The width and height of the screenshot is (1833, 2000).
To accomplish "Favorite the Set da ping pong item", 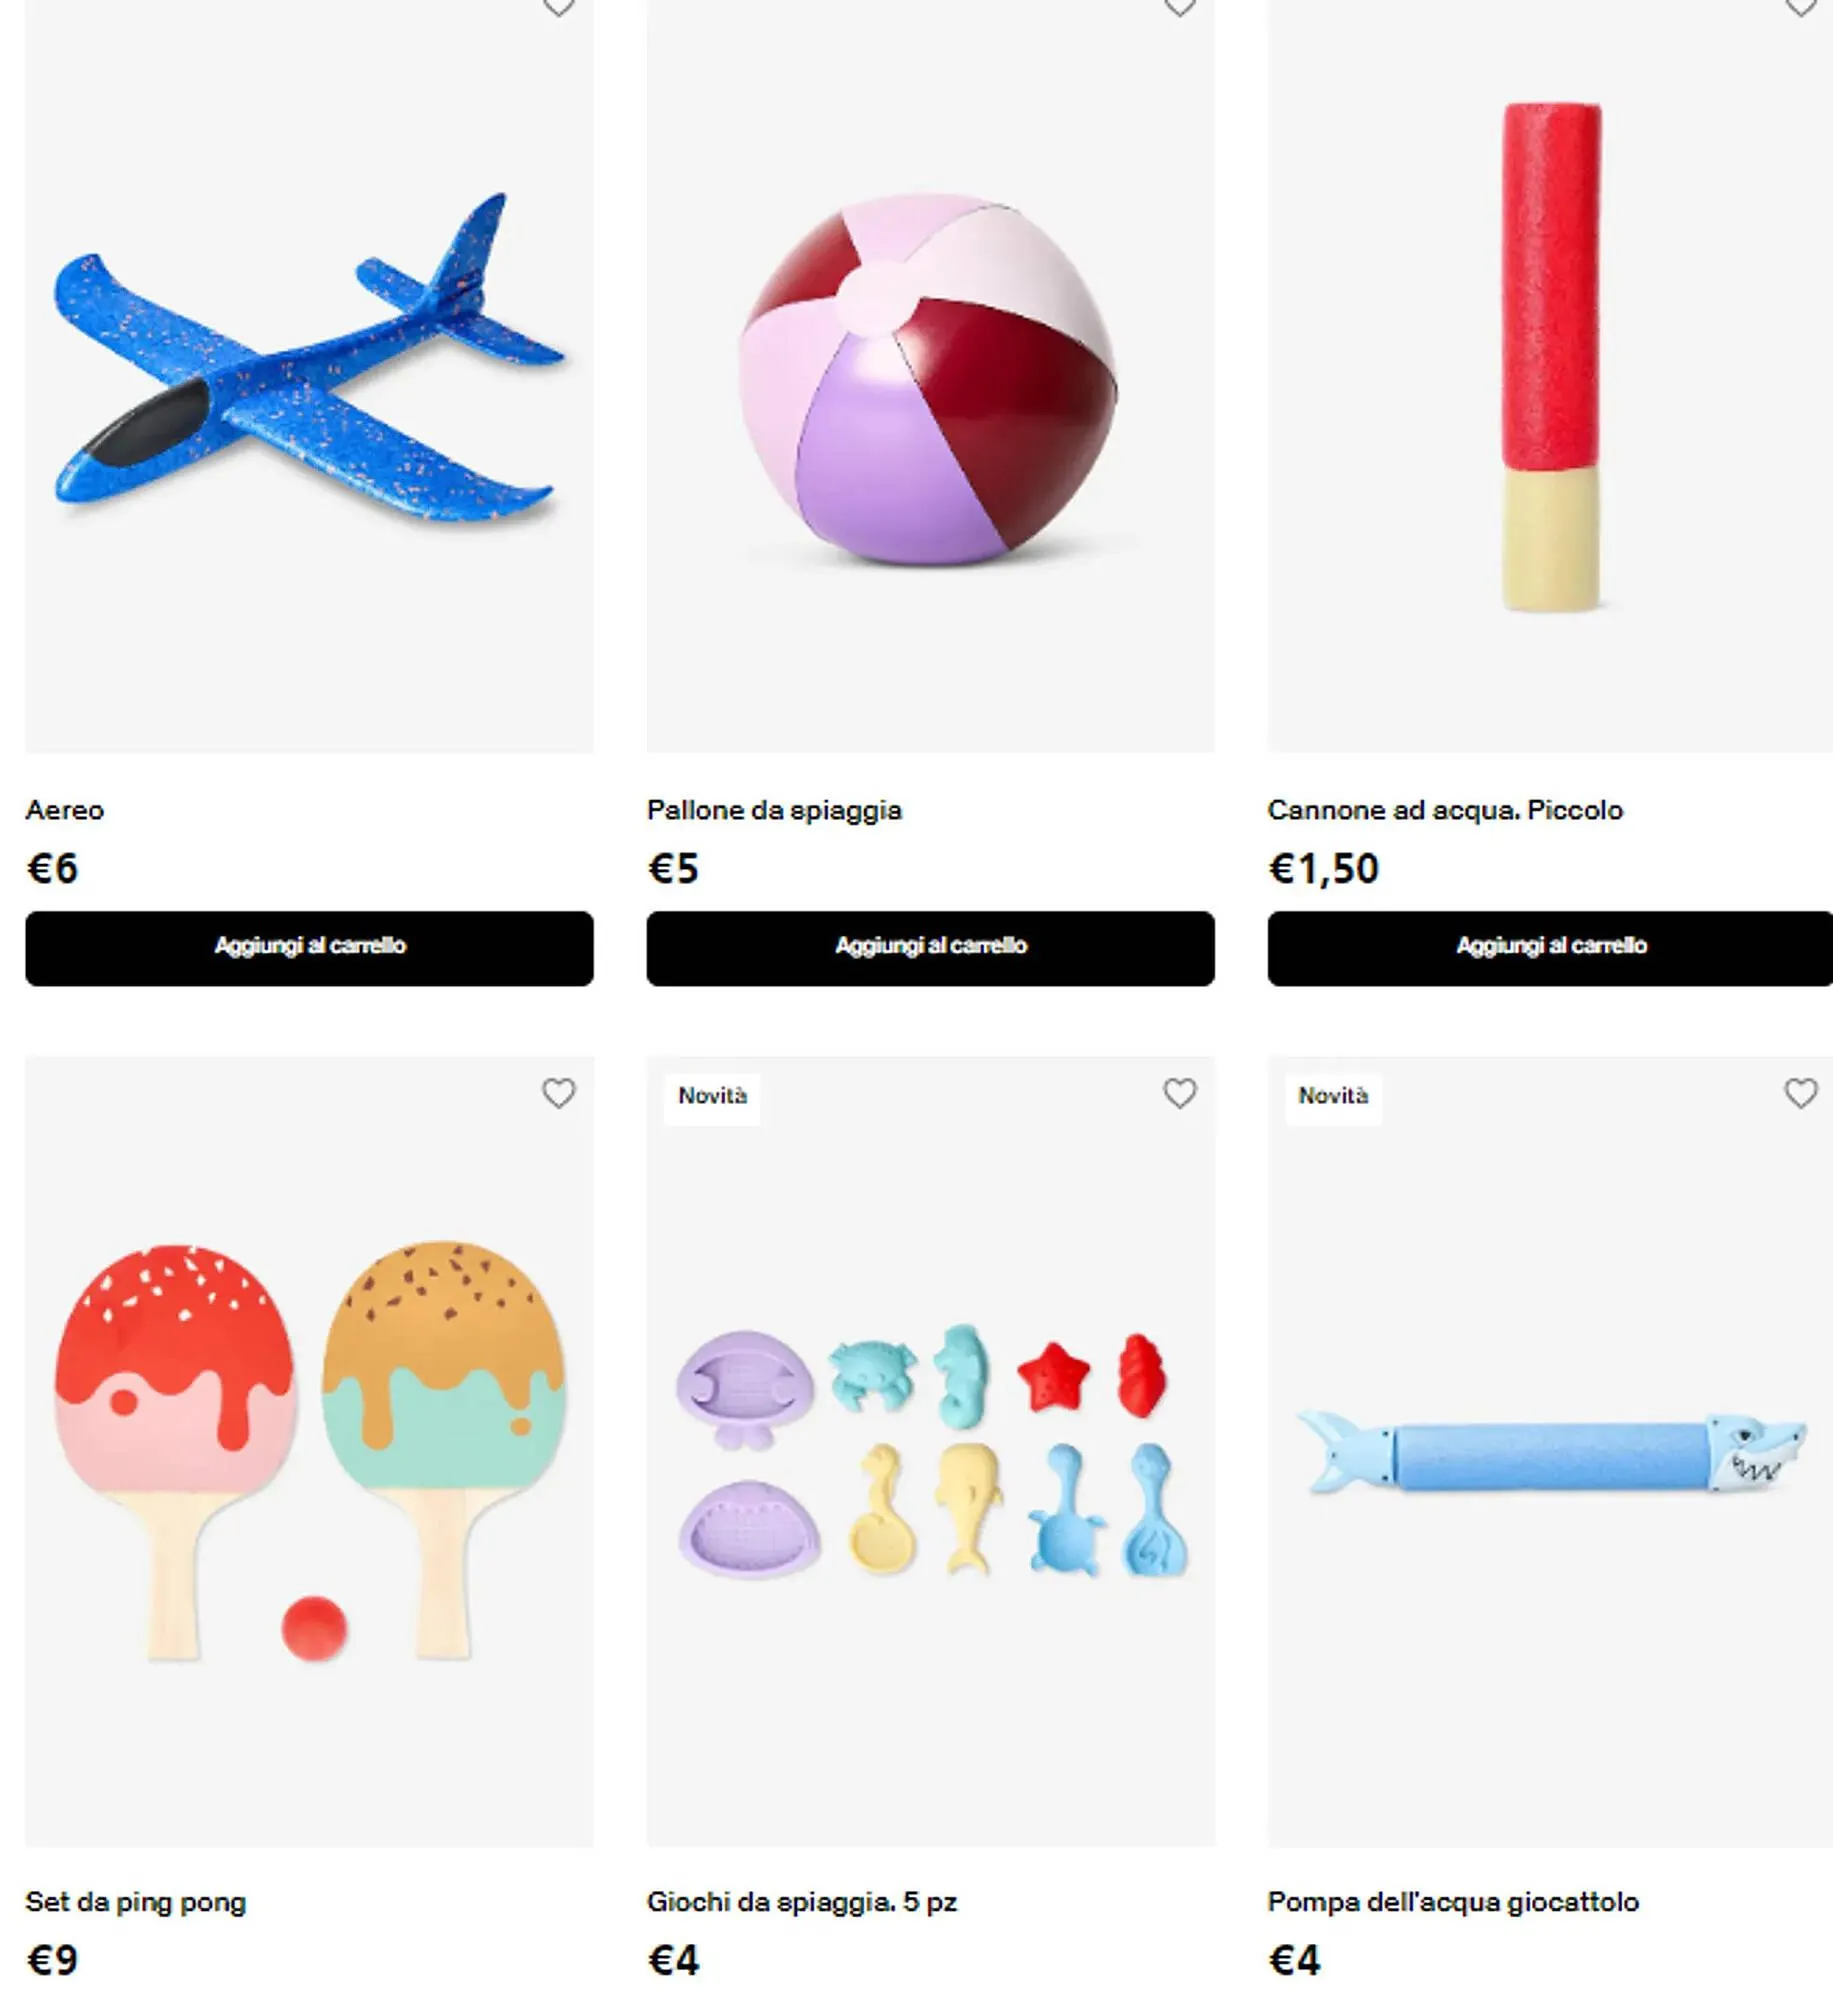I will [558, 1093].
